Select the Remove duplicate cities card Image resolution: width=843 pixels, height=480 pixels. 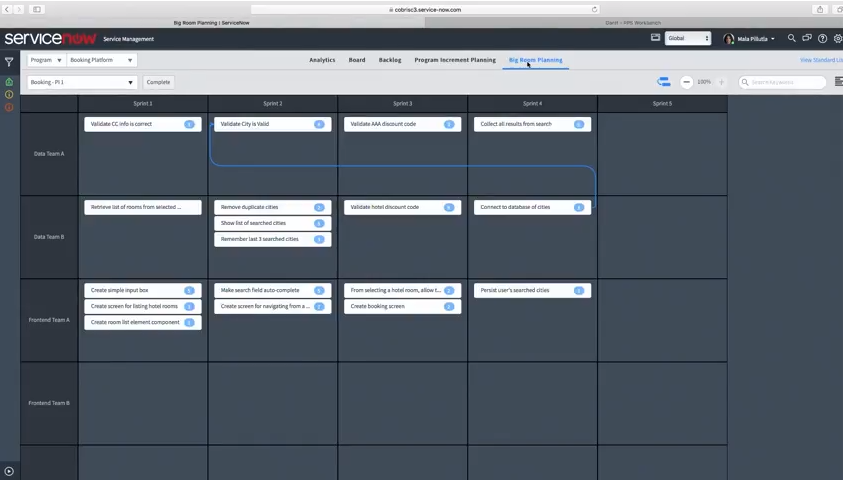click(273, 207)
